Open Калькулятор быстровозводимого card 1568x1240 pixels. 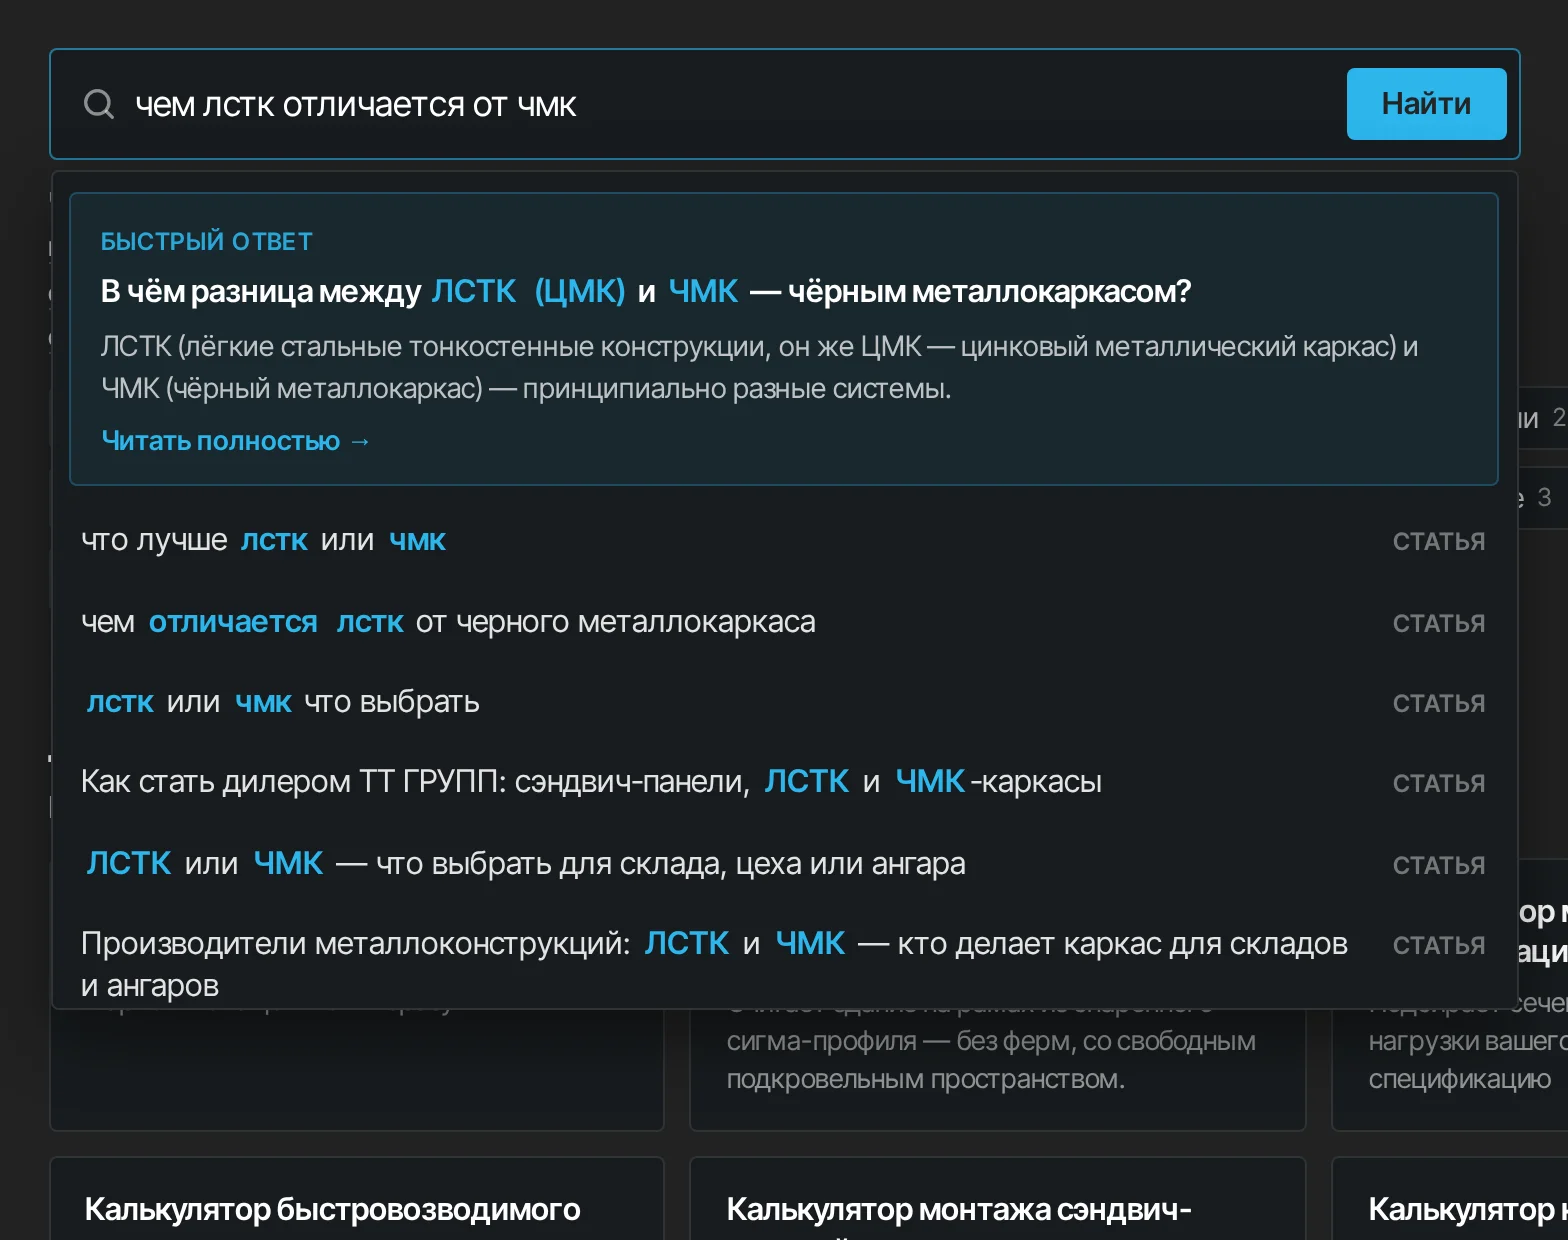357,1200
